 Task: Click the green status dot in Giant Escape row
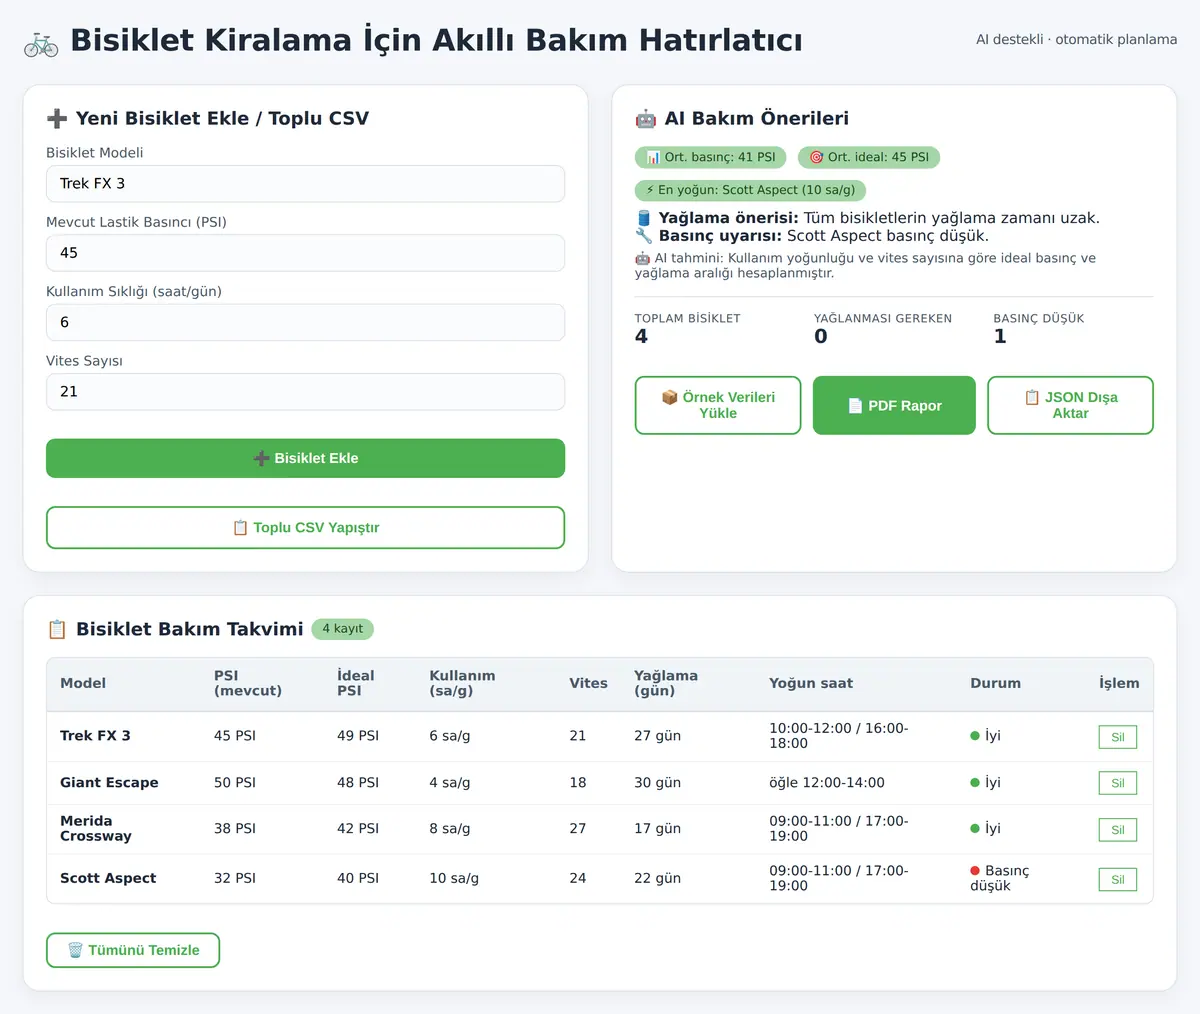[x=975, y=783]
